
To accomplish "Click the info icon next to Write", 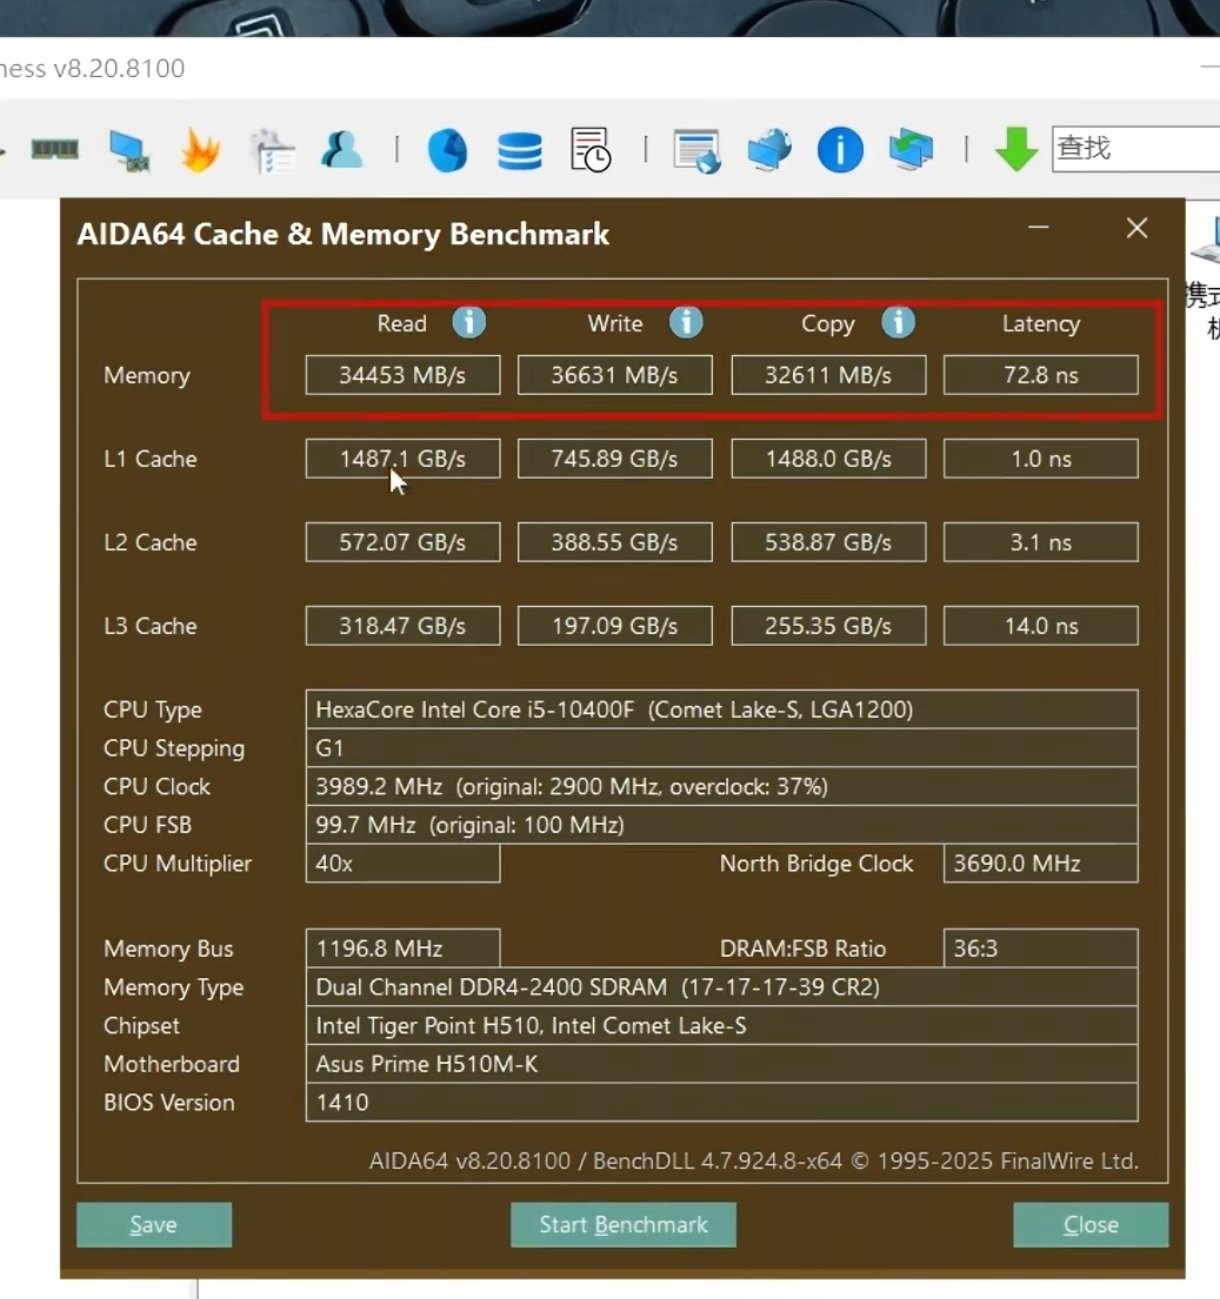I will coord(686,322).
